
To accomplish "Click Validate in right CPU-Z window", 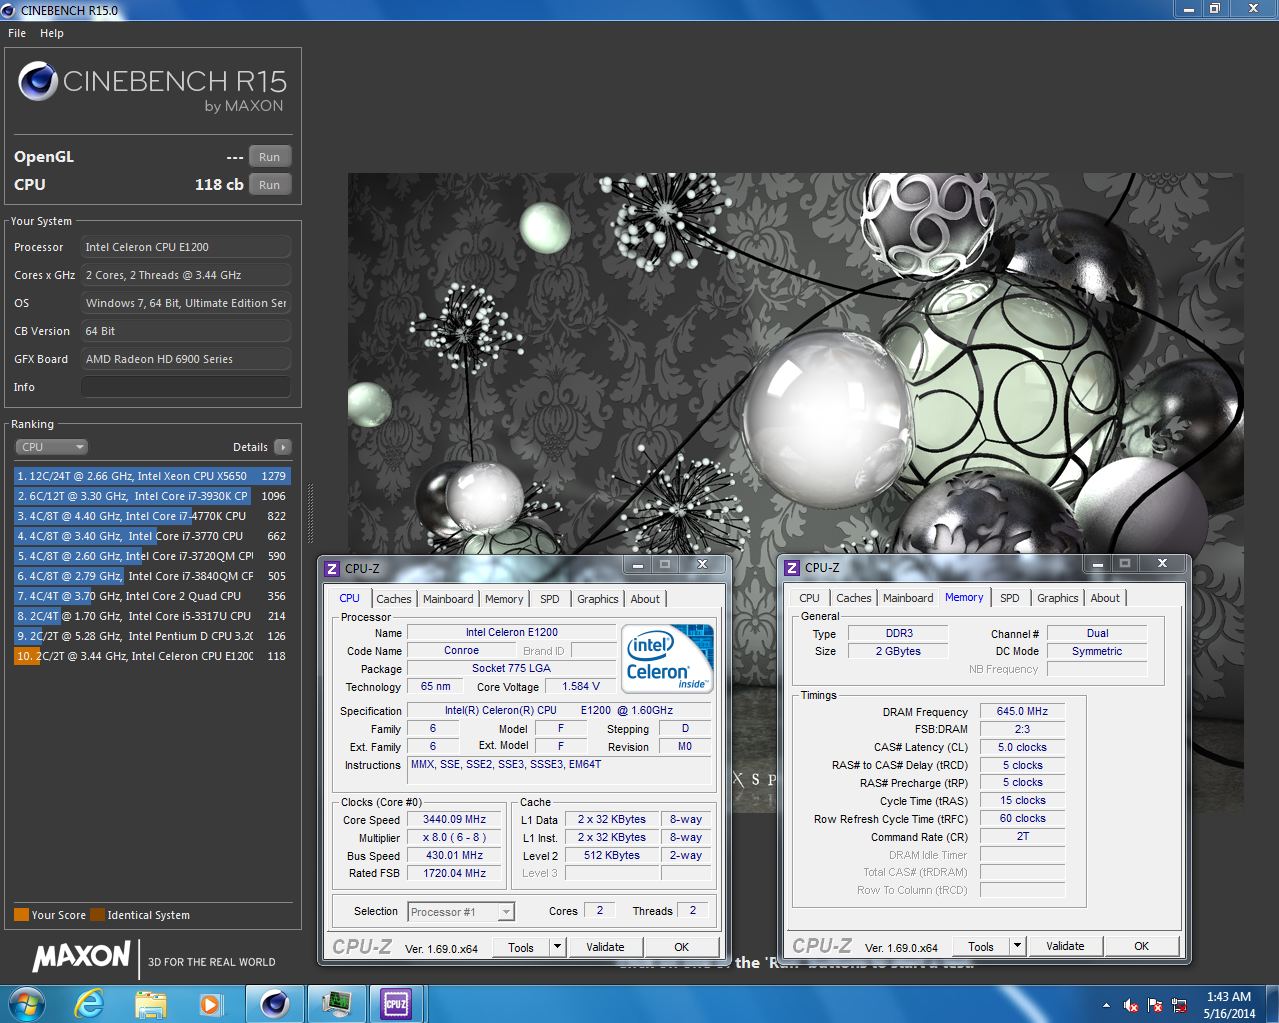I will coord(1065,946).
